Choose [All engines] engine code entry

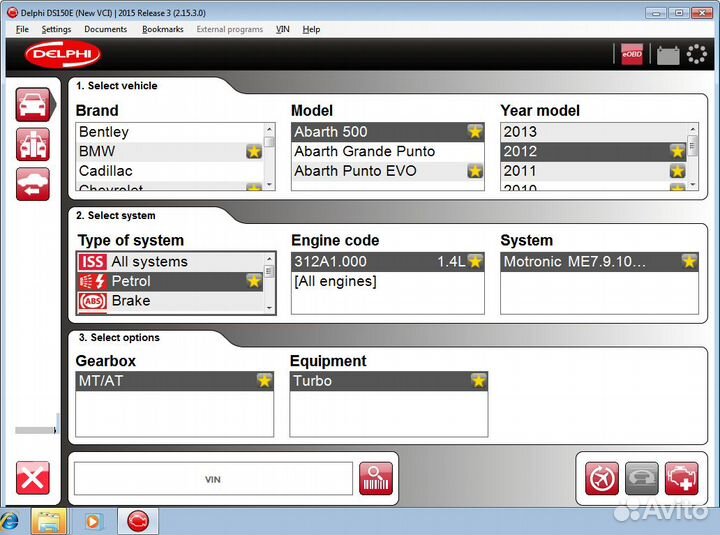click(x=335, y=281)
